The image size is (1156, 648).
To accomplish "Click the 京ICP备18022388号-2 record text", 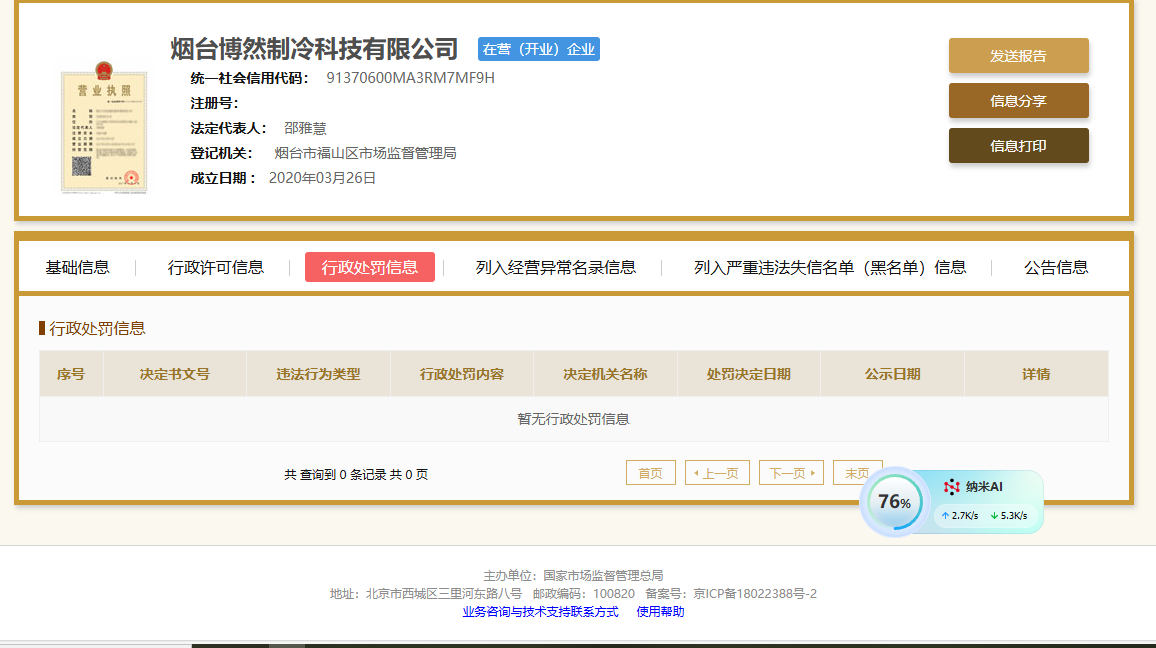I will point(755,593).
